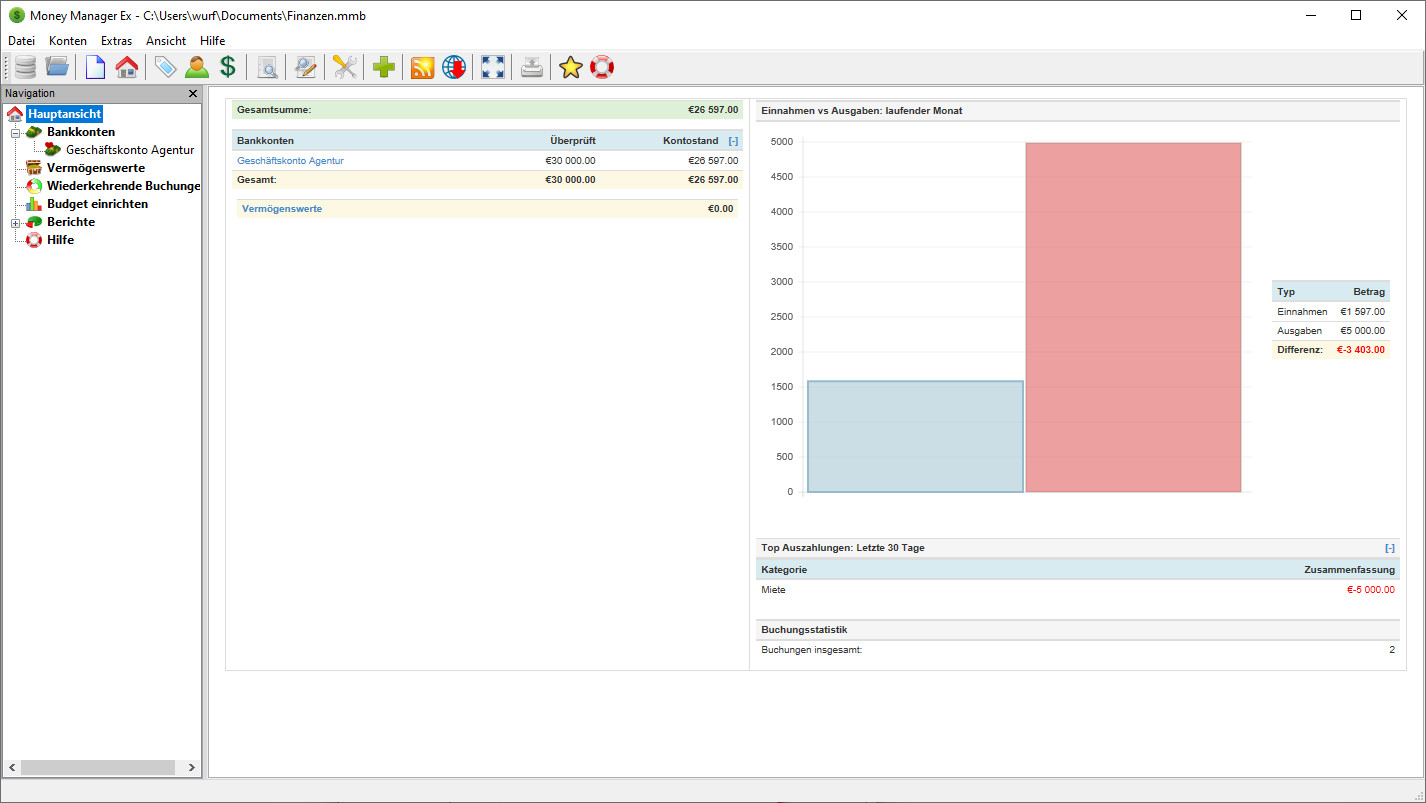
Task: Click the new database stack icon
Action: [25, 67]
